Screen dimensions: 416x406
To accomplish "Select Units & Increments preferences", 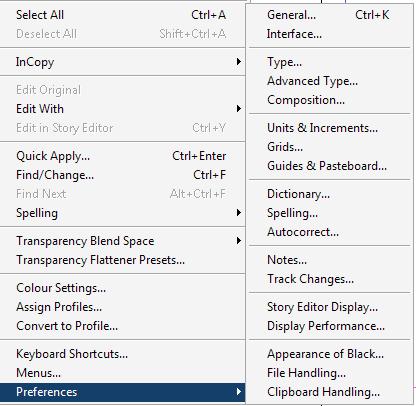I will click(x=329, y=128).
